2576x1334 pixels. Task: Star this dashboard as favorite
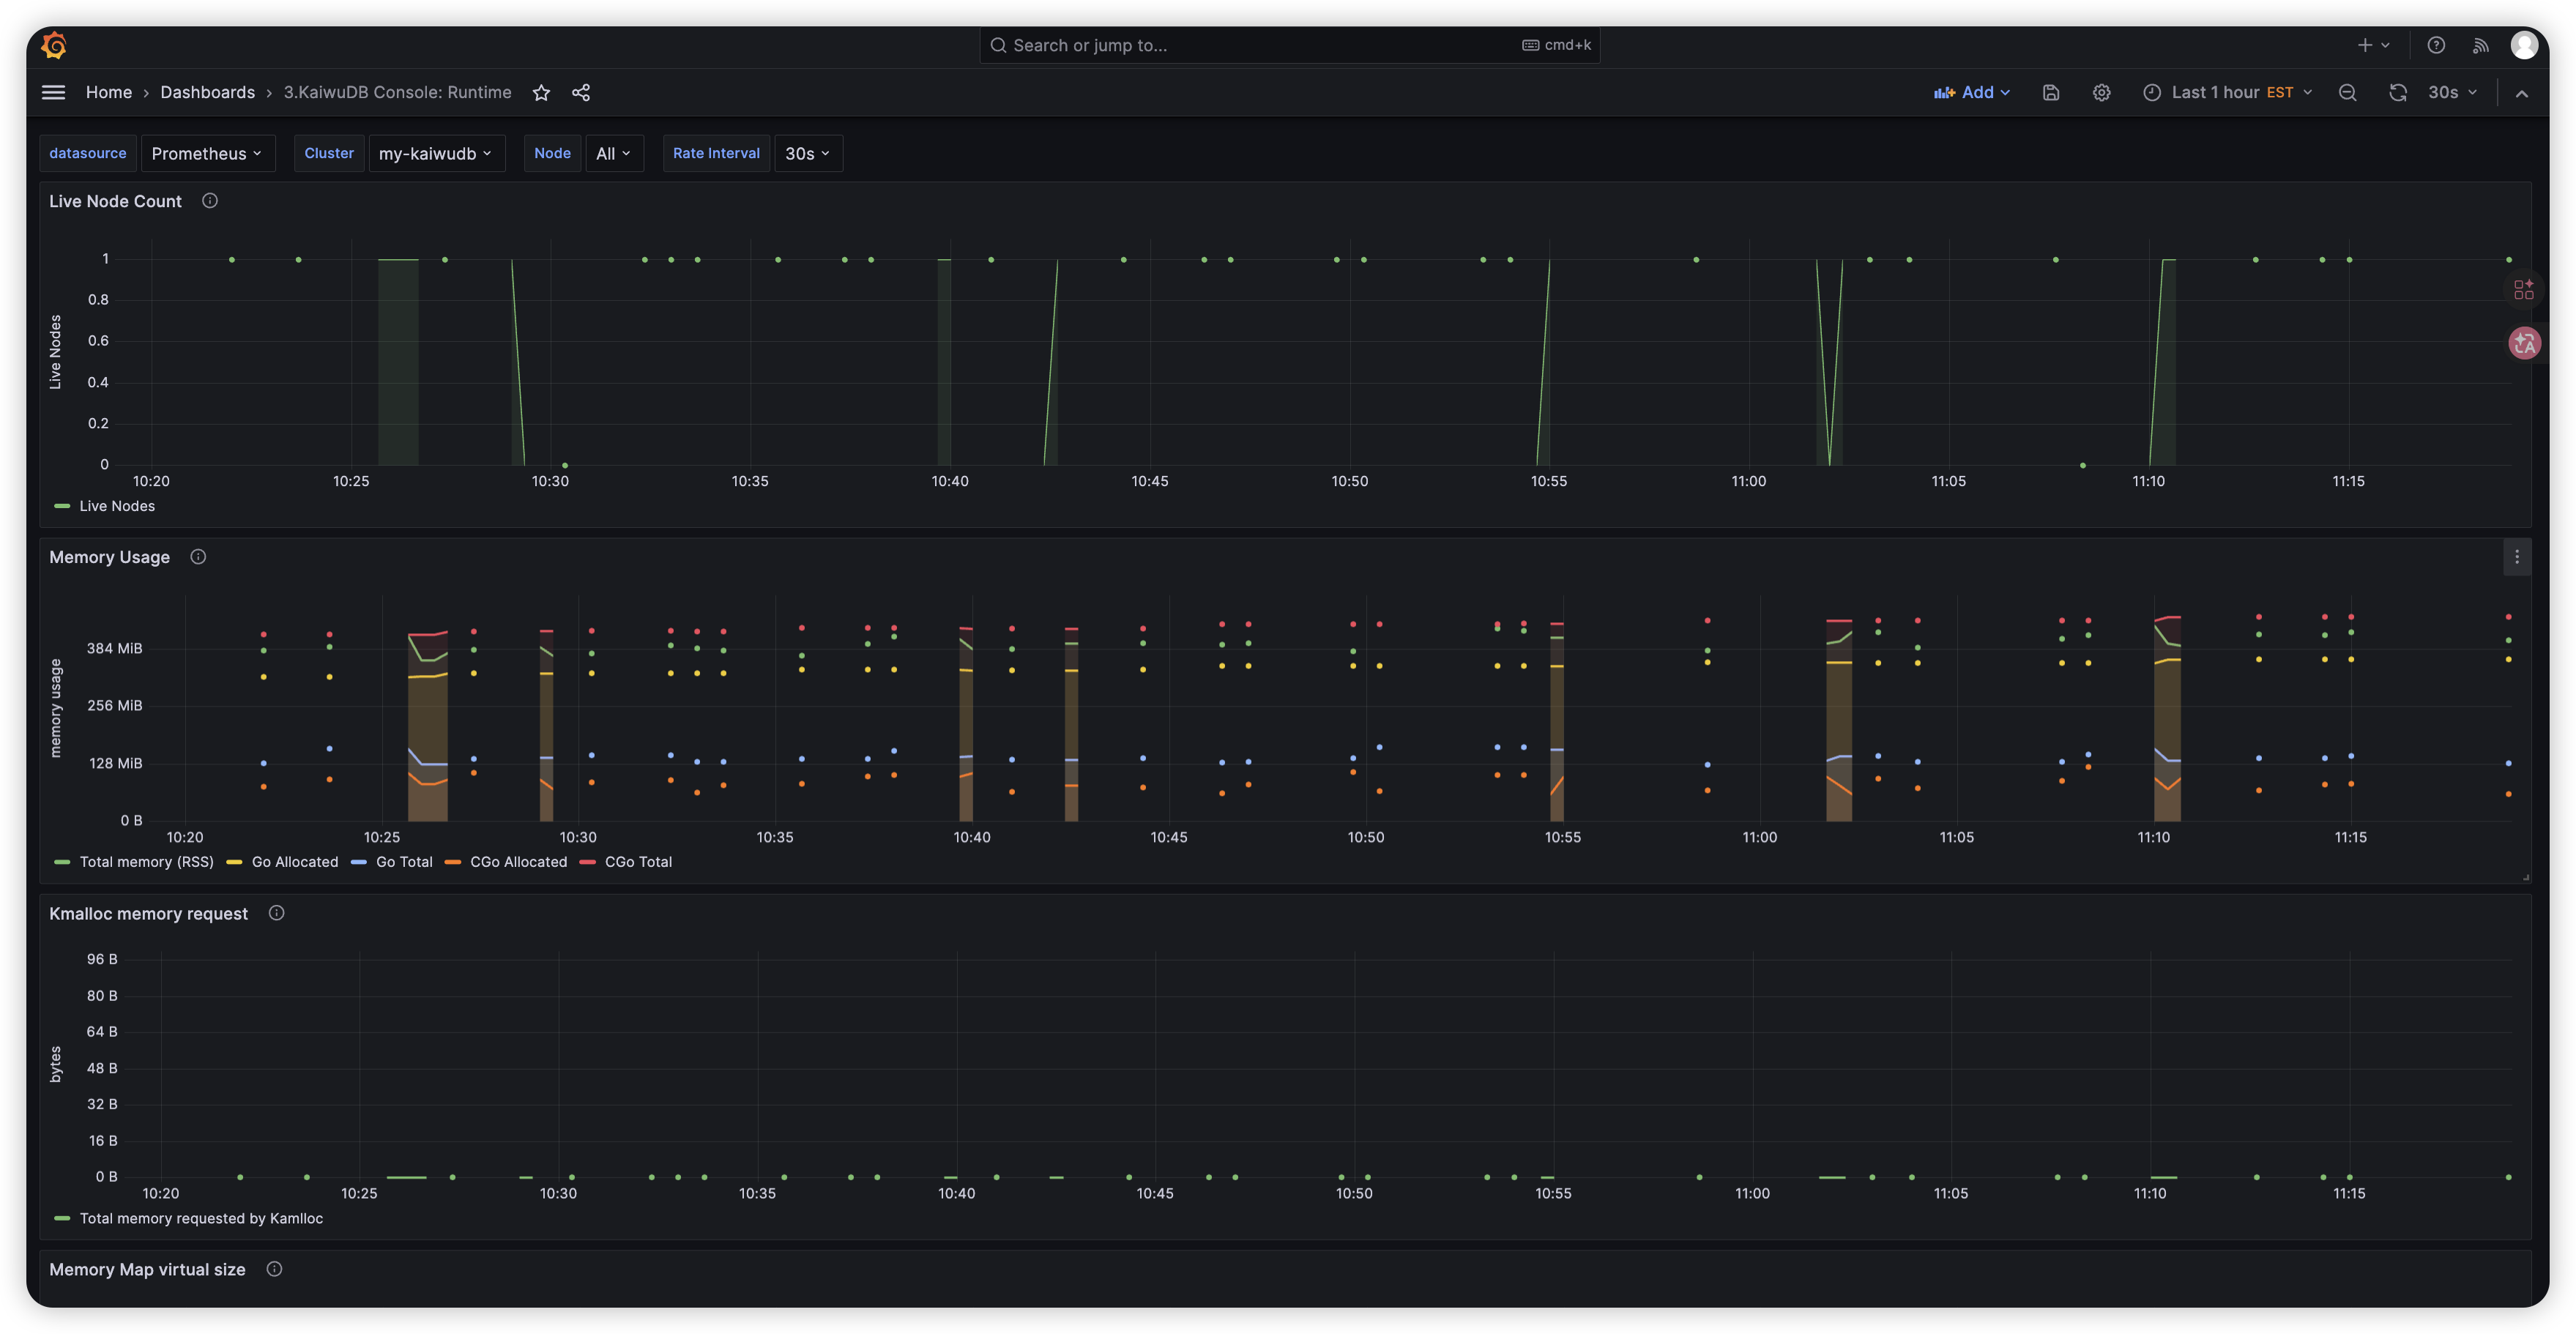pos(541,93)
